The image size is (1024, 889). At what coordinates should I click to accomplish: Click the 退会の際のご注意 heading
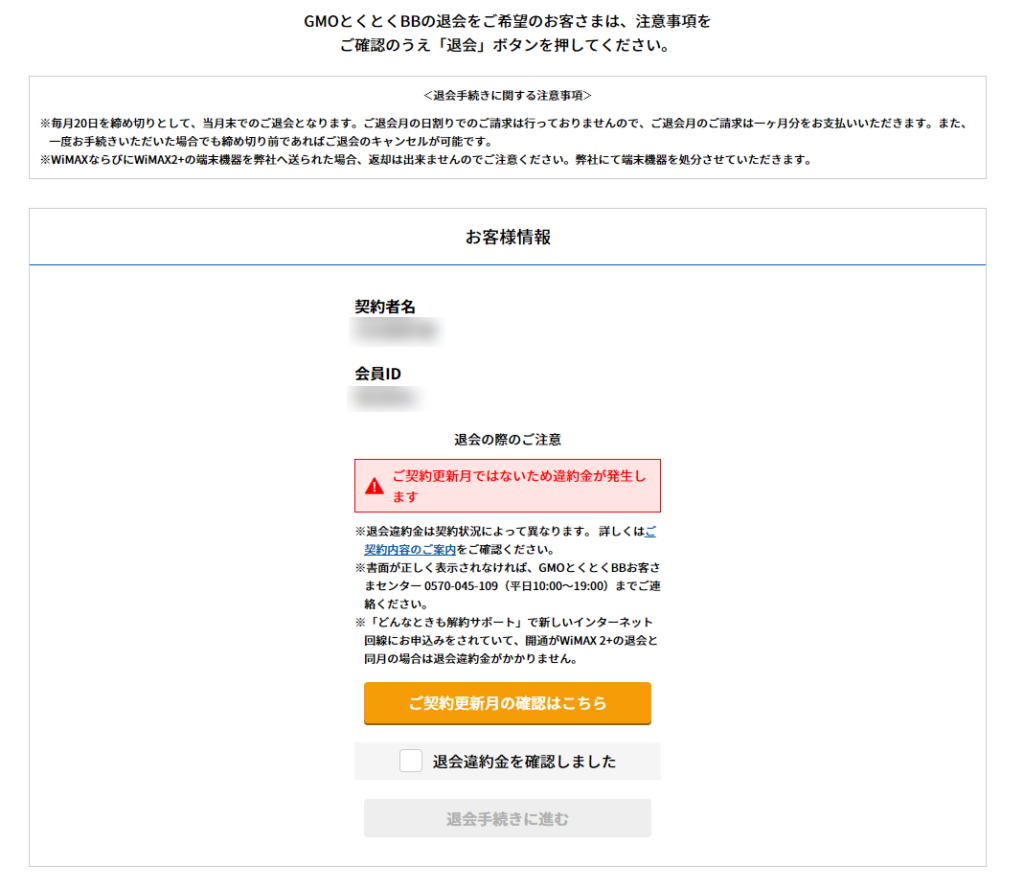click(x=507, y=440)
